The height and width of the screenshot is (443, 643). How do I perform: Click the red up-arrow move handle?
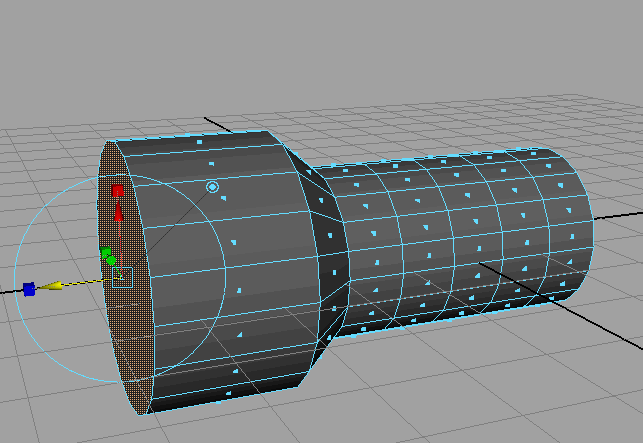[119, 211]
